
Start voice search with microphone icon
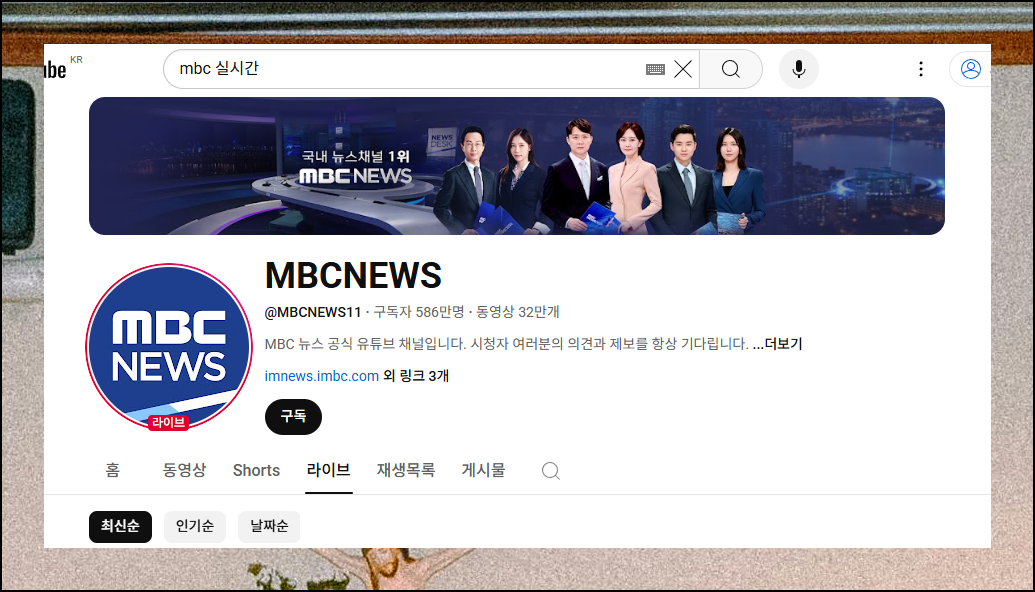point(799,69)
